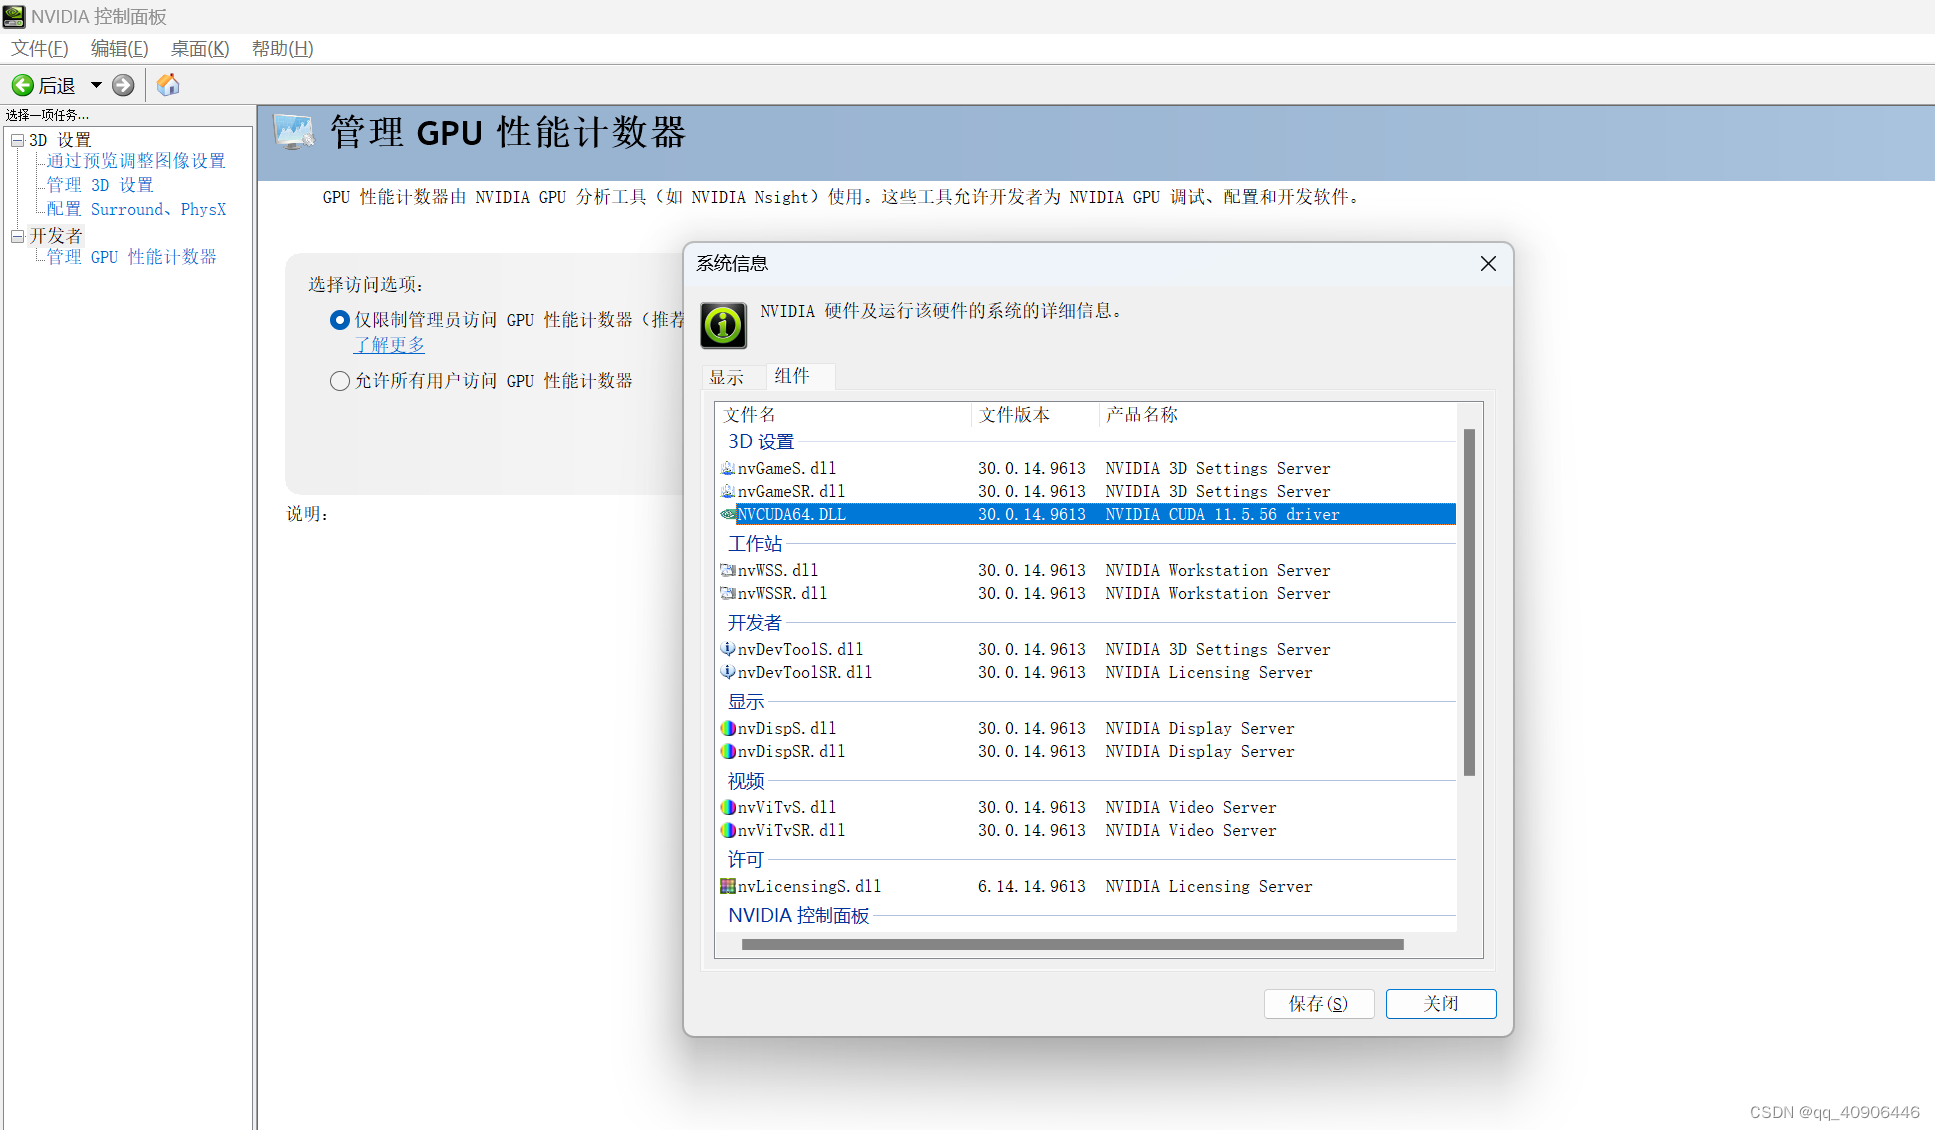Open the 了解更多 link

389,345
